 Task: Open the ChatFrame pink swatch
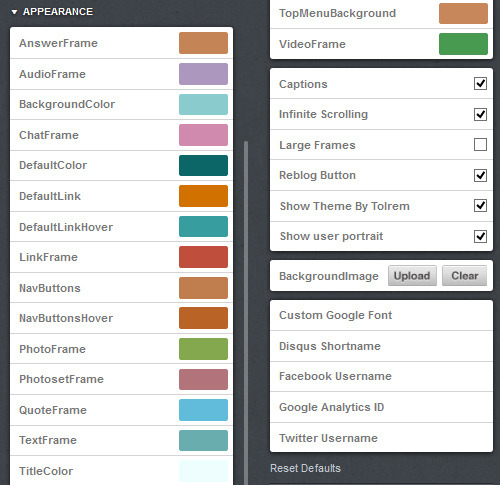[203, 135]
